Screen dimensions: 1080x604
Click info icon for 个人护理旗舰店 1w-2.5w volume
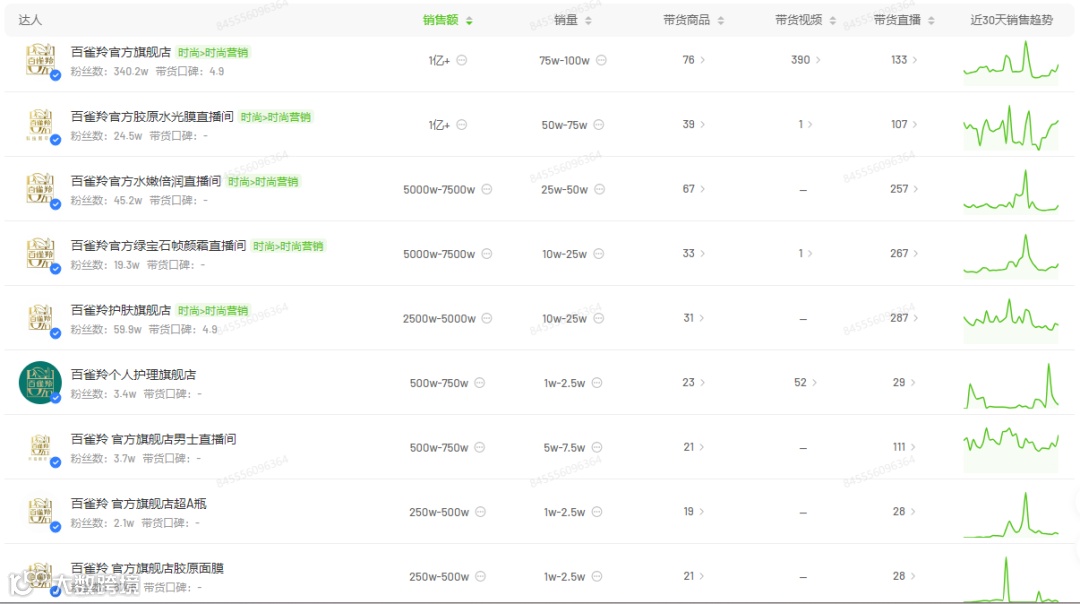[x=597, y=382]
